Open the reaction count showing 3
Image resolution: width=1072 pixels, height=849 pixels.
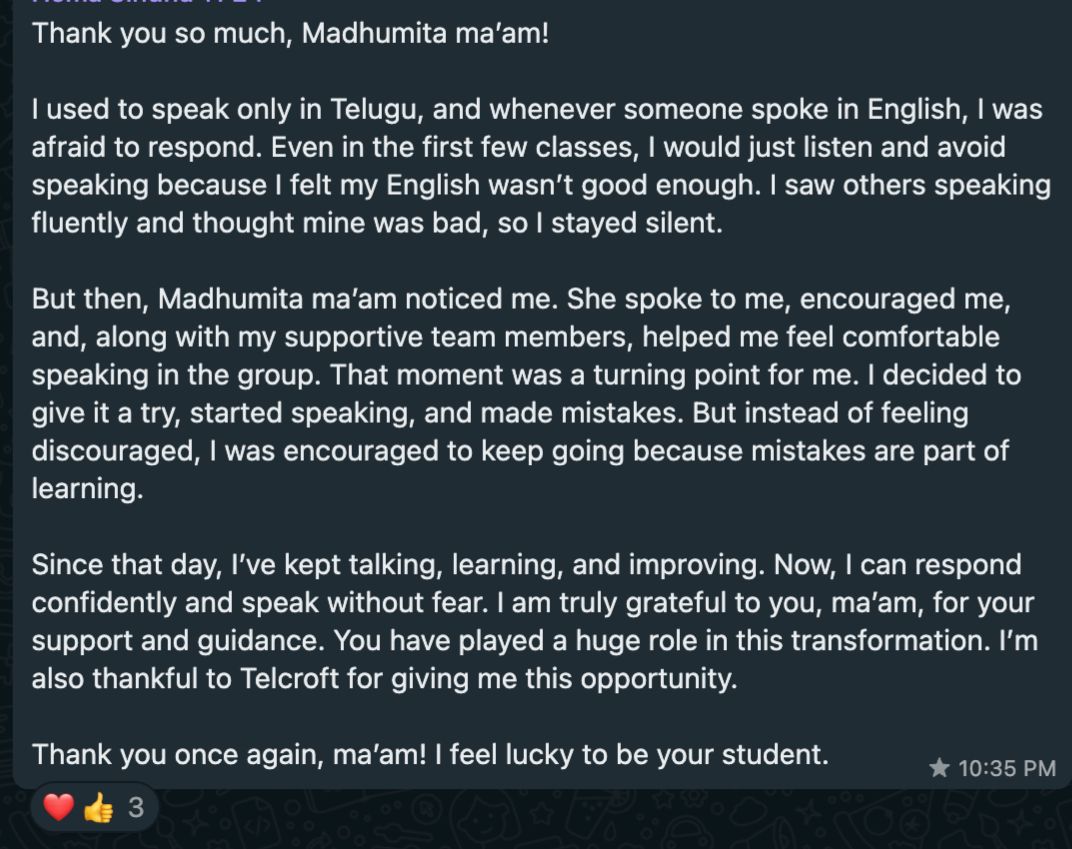click(136, 807)
